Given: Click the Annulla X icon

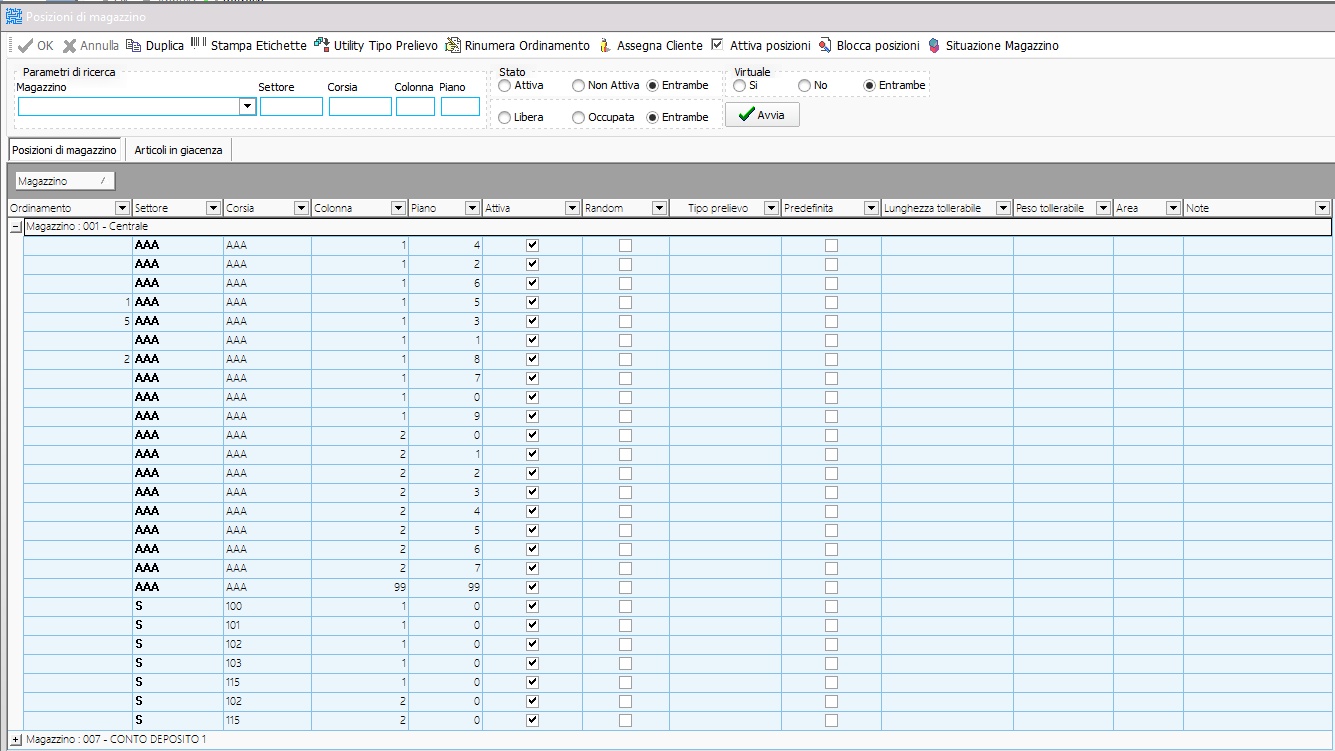Looking at the screenshot, I should (x=70, y=46).
